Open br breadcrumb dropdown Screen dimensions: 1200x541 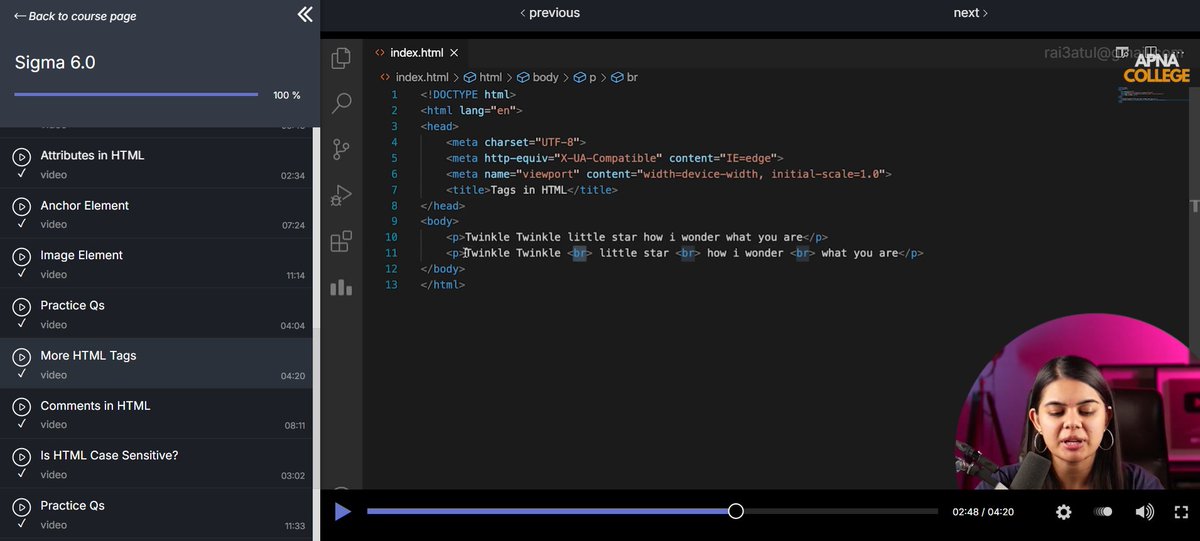coord(625,77)
